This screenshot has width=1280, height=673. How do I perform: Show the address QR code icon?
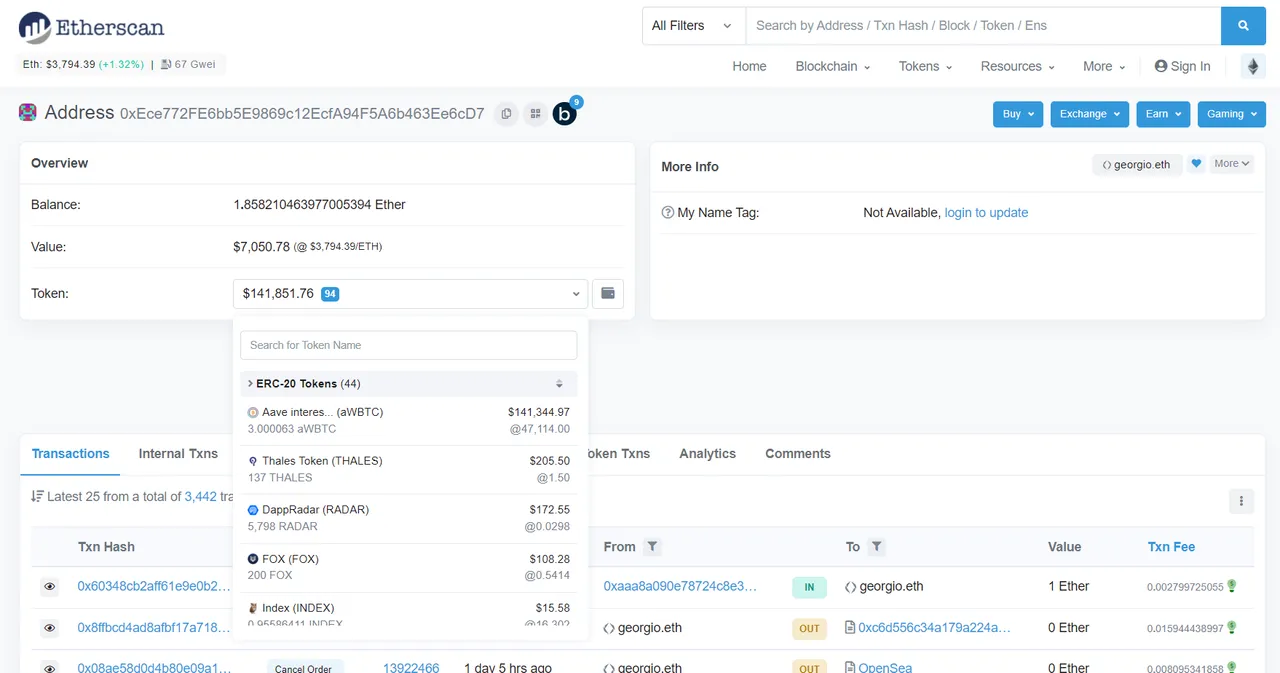(535, 114)
